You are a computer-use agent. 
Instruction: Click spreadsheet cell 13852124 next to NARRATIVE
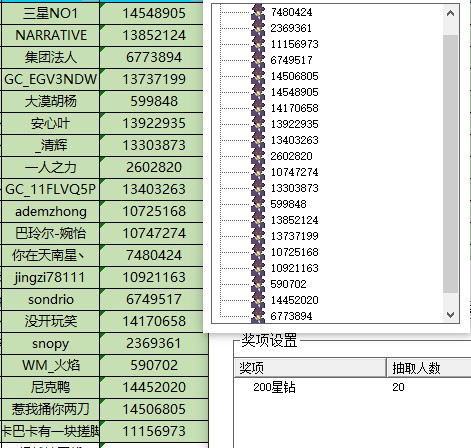pyautogui.click(x=151, y=35)
